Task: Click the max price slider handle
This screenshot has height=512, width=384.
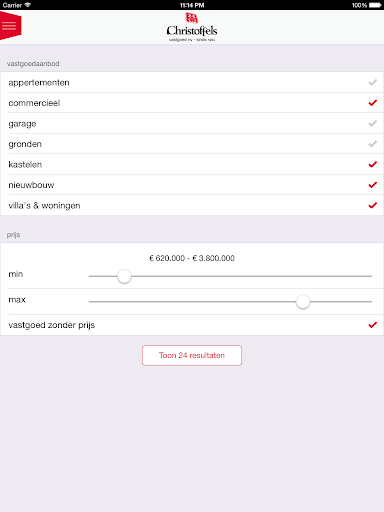Action: [303, 302]
